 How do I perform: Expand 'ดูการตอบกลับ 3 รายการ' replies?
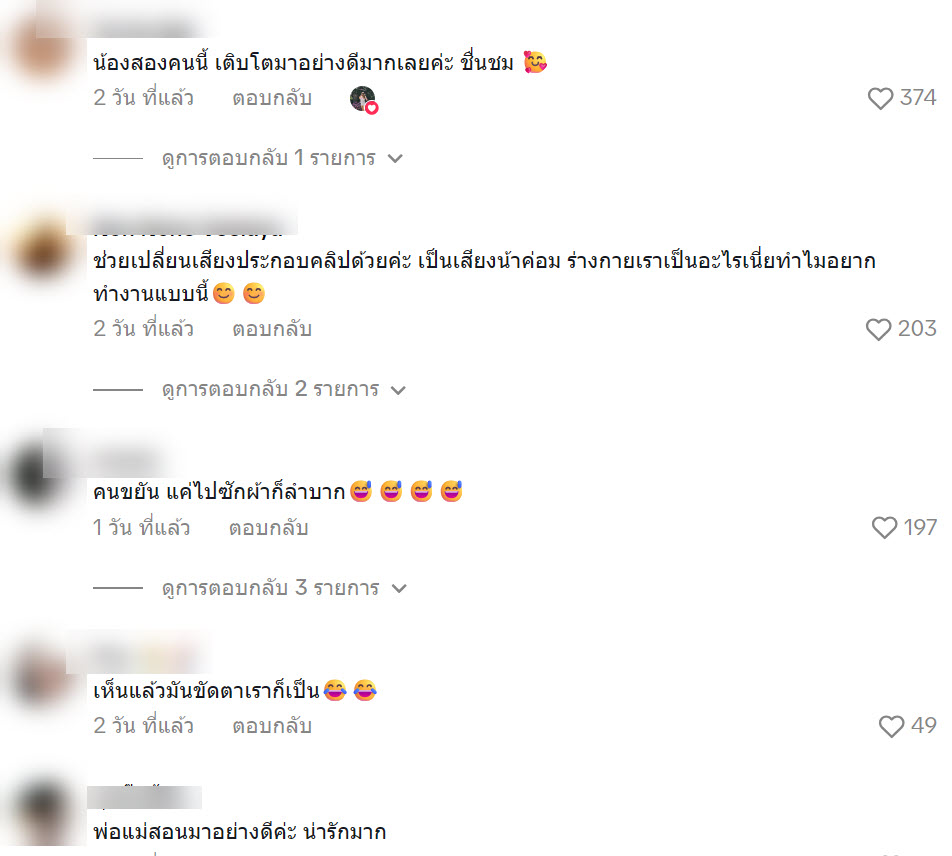click(284, 588)
